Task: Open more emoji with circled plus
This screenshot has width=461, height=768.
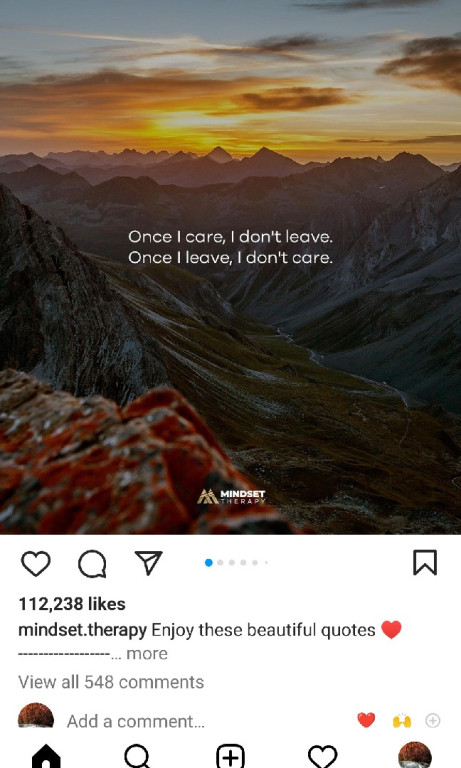Action: 433,720
